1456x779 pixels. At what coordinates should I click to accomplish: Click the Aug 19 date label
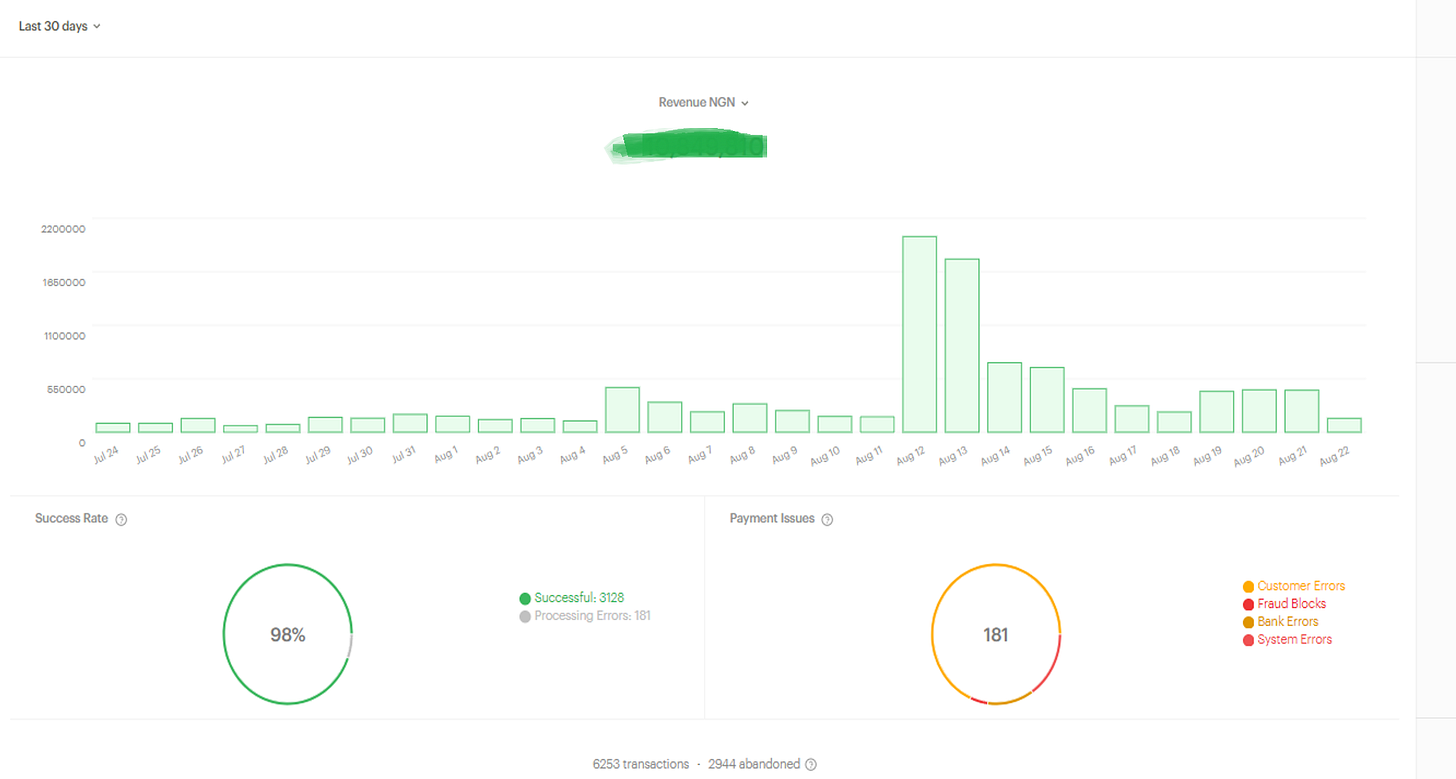point(1206,457)
